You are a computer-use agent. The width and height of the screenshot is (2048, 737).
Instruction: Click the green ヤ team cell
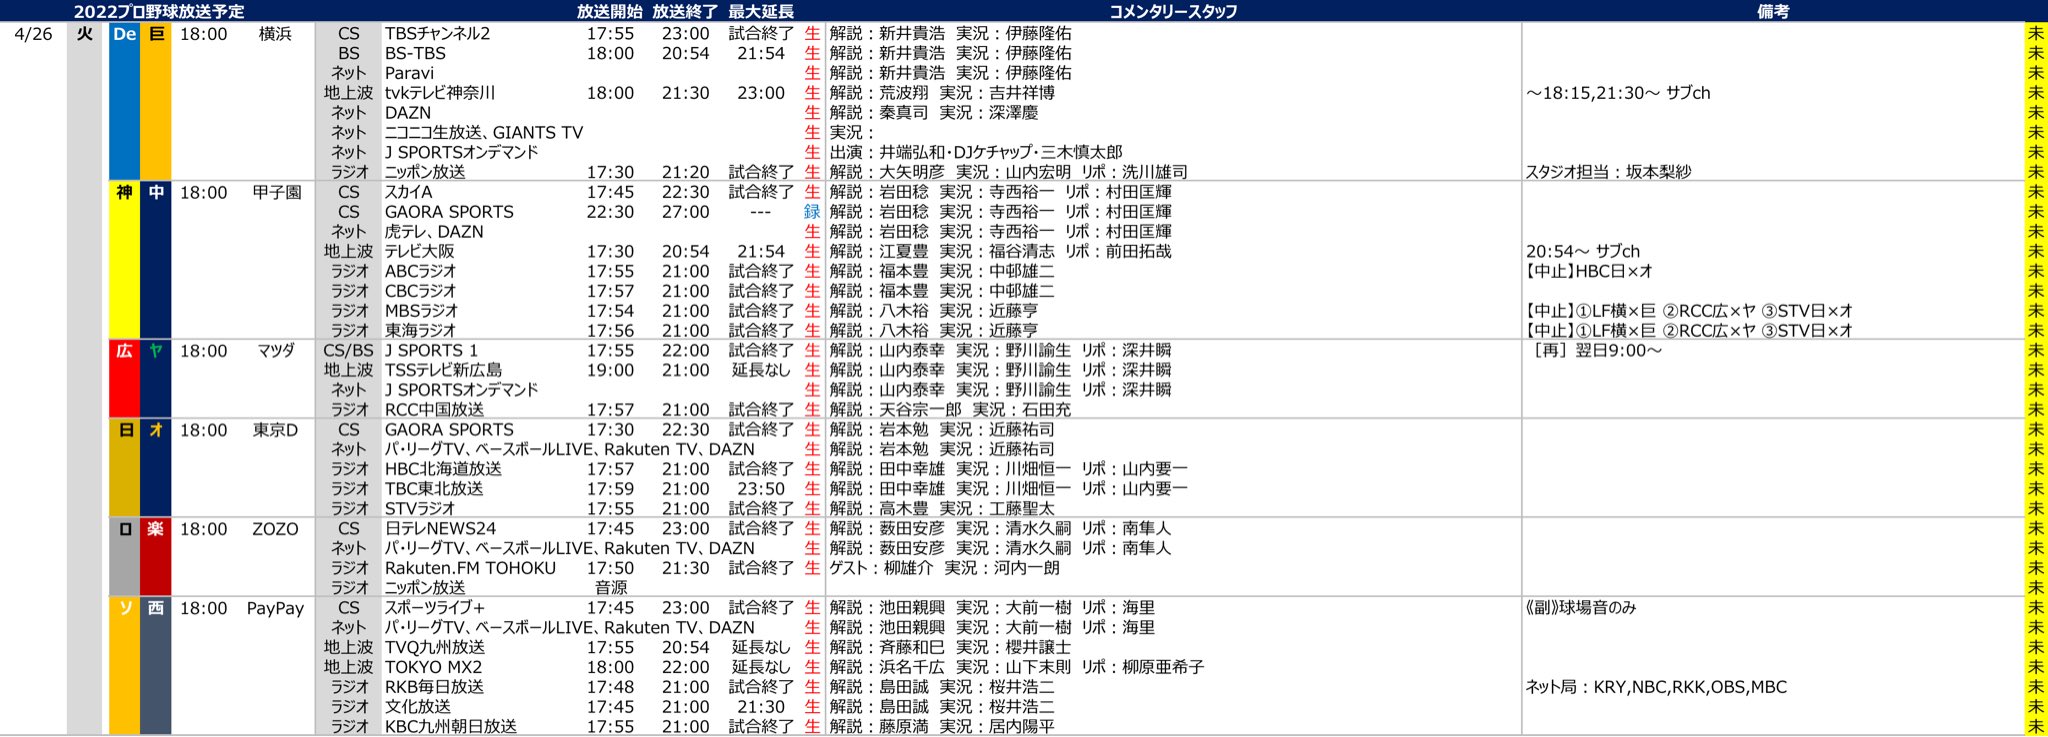pyautogui.click(x=156, y=379)
